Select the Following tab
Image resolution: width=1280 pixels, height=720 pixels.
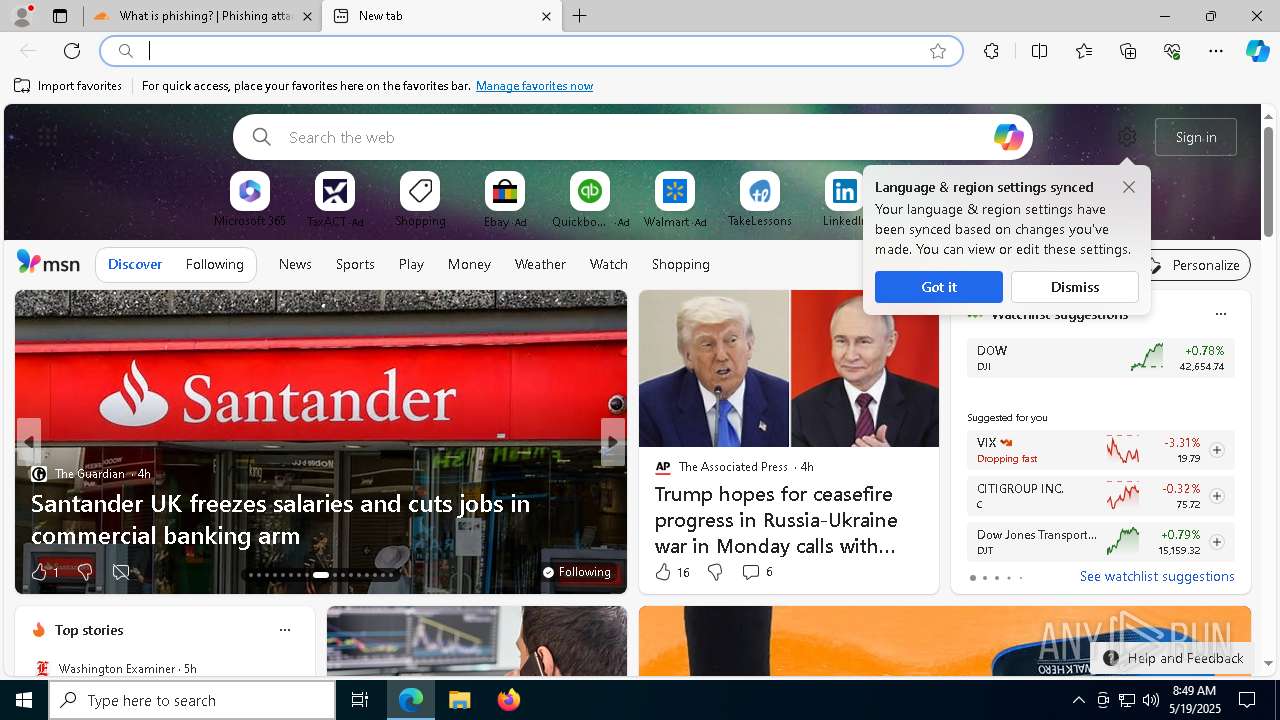214,264
